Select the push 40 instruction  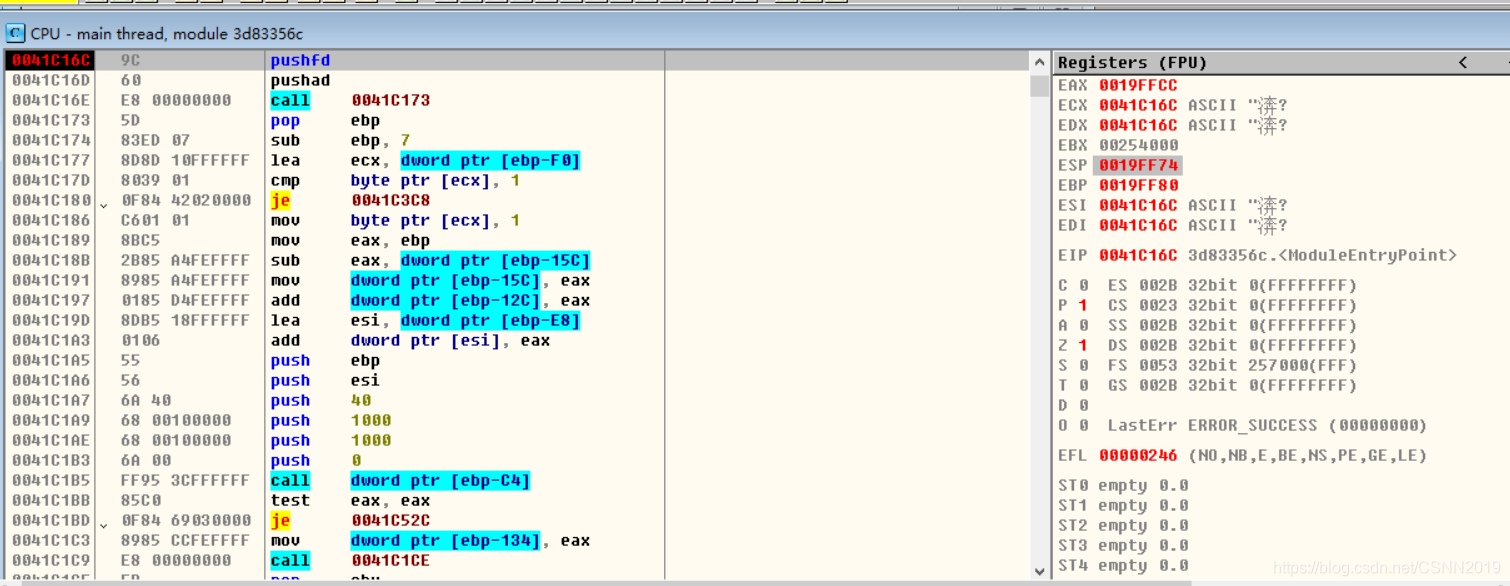pyautogui.click(x=320, y=401)
